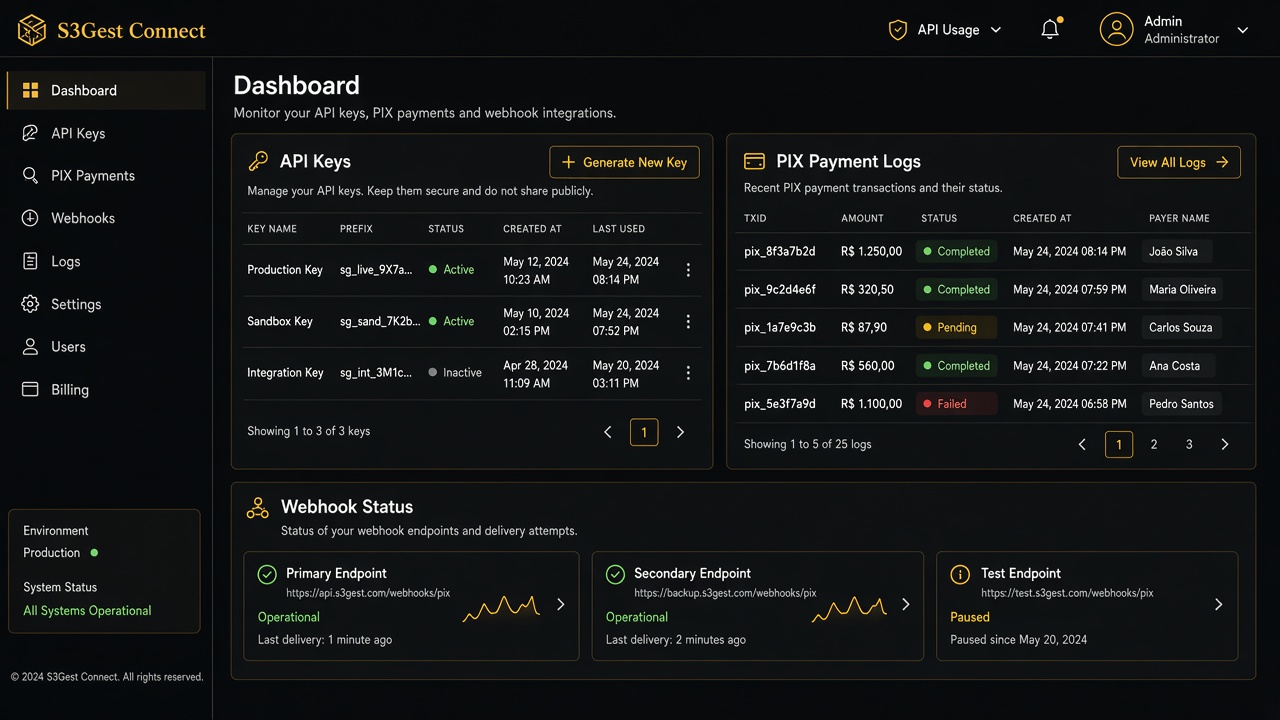
Task: Click the S3Gest Connect logo
Action: (112, 30)
